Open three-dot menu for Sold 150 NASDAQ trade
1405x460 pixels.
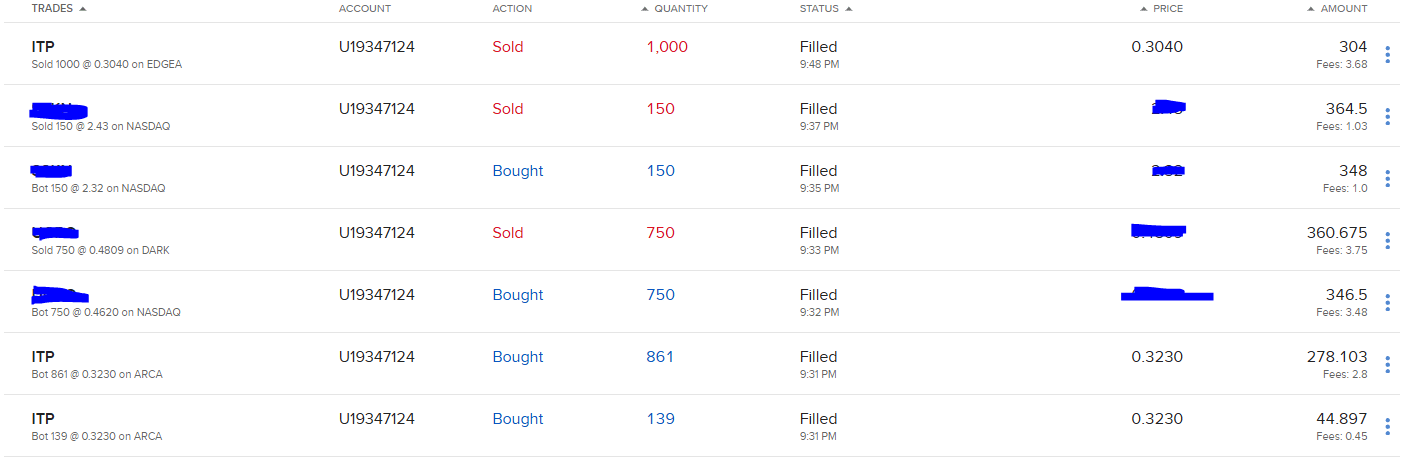pos(1387,117)
